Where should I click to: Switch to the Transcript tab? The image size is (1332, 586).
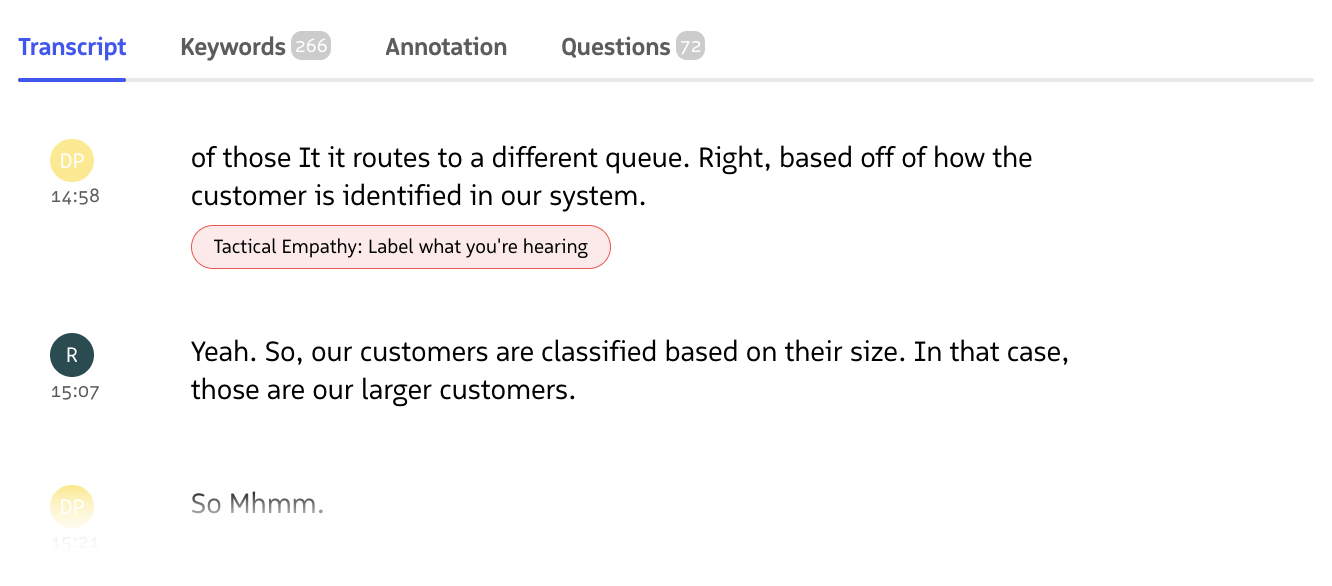point(72,47)
